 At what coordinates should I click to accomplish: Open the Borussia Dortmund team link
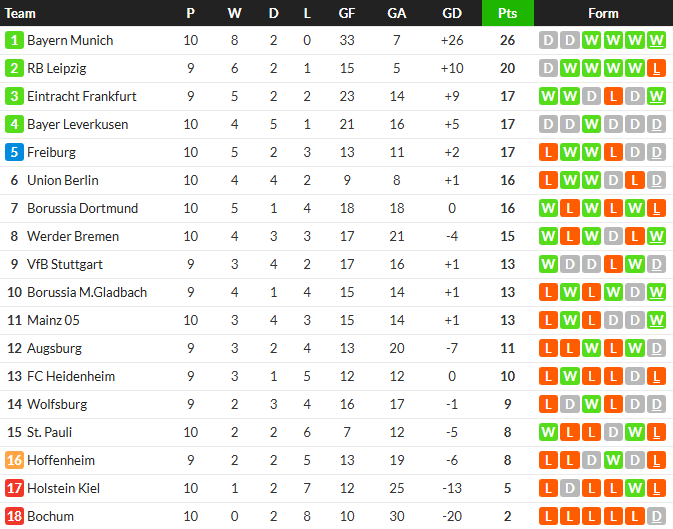(x=82, y=209)
